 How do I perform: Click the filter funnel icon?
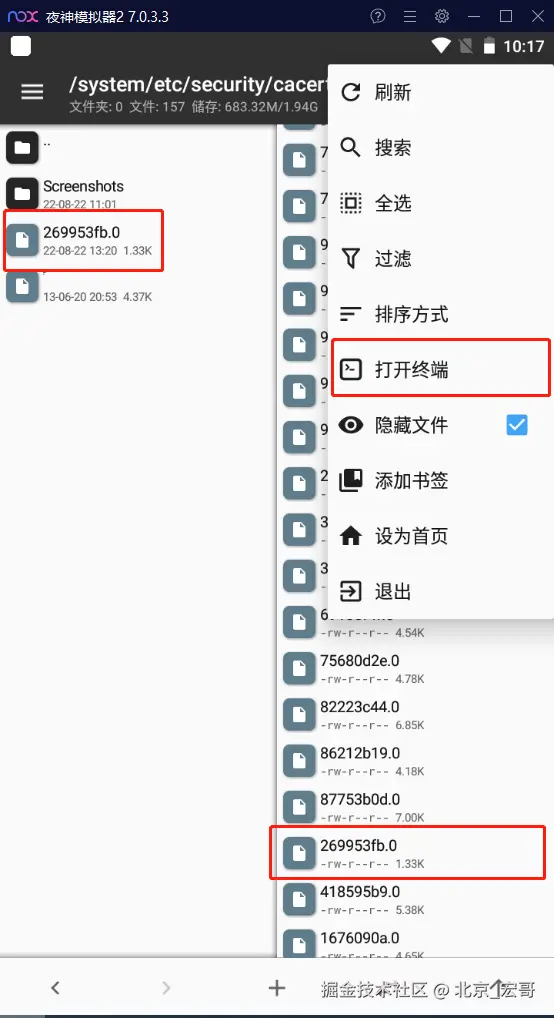(x=351, y=259)
